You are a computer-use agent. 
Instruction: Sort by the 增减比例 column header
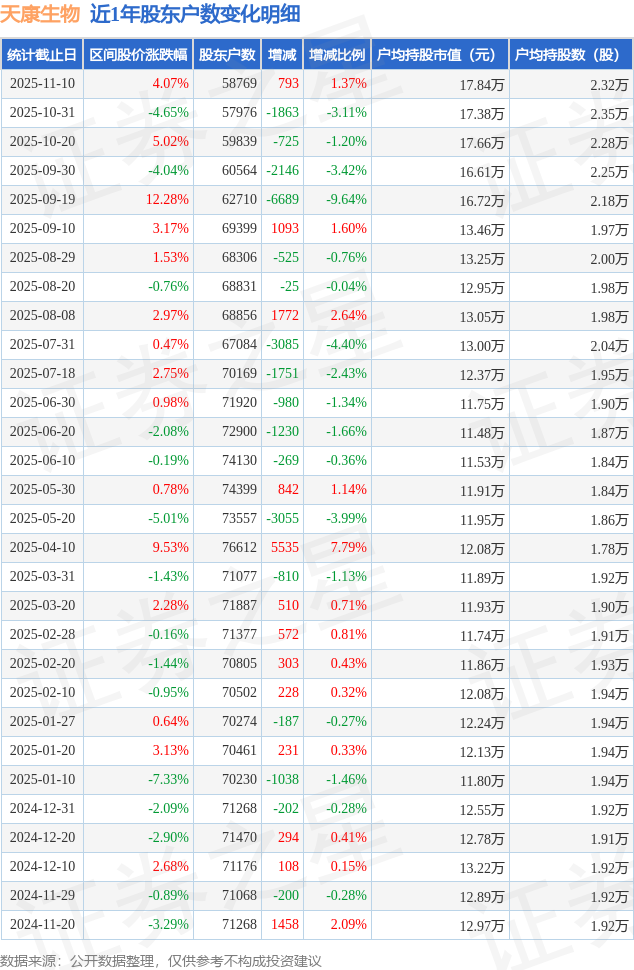click(x=336, y=55)
